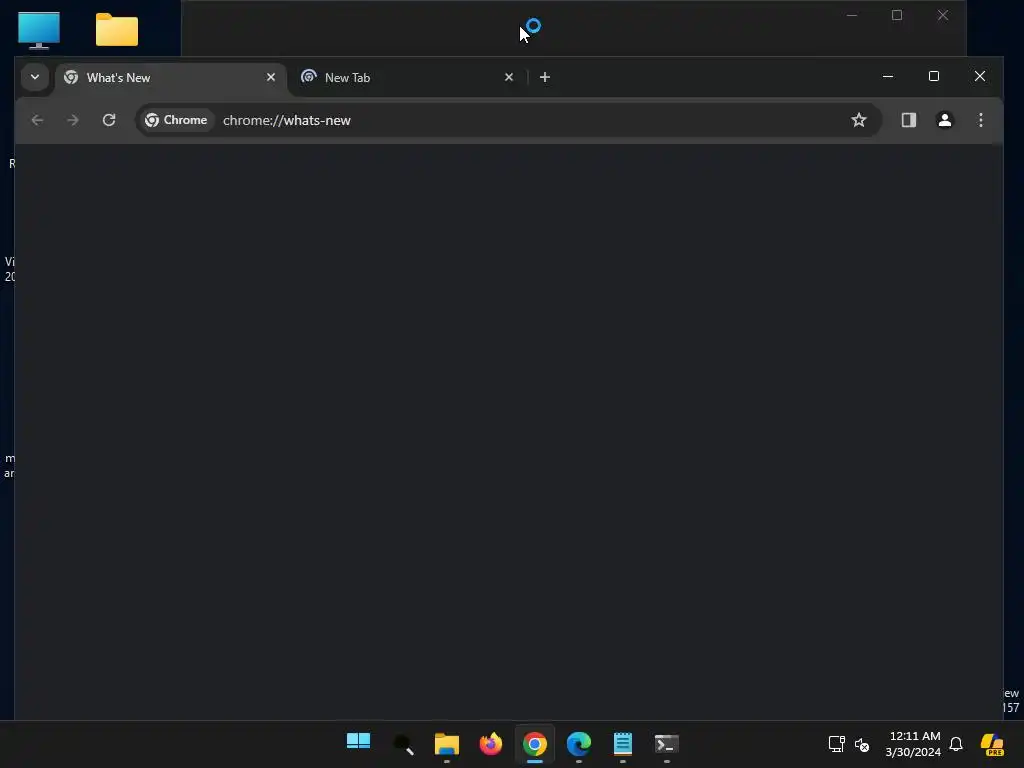
Task: Click the muted volume tray icon
Action: point(862,744)
